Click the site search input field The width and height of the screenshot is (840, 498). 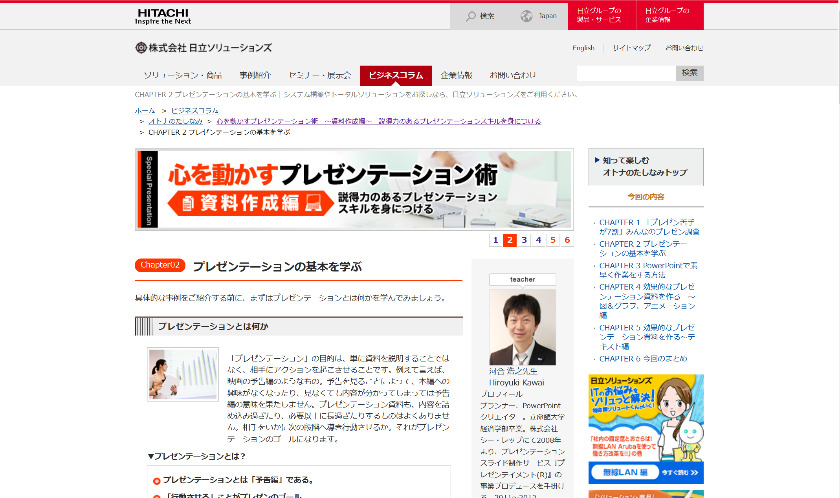[x=626, y=73]
